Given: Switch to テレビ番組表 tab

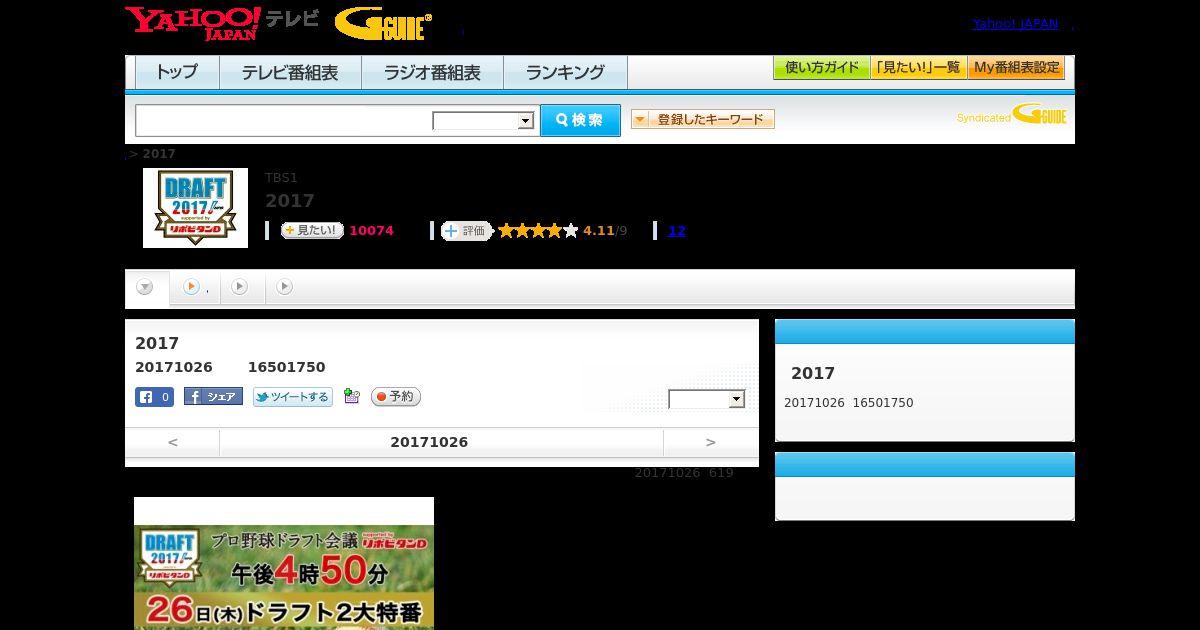Looking at the screenshot, I should pyautogui.click(x=290, y=72).
